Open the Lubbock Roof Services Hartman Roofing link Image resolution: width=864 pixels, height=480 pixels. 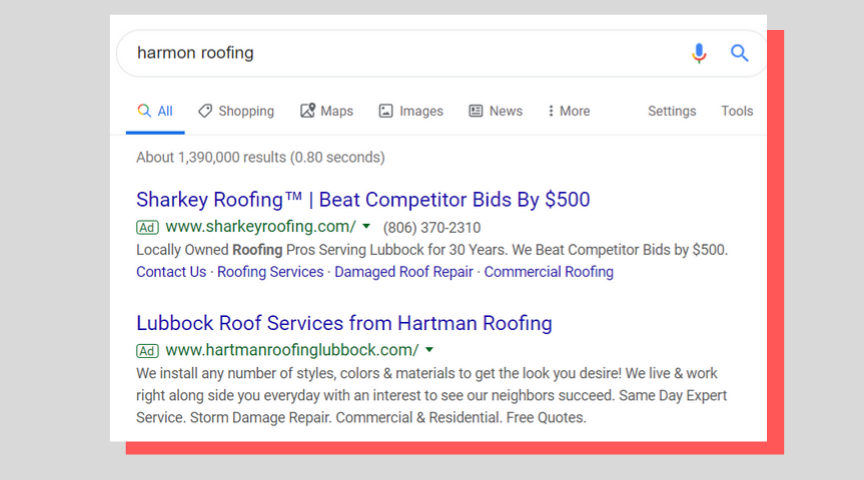(x=344, y=323)
